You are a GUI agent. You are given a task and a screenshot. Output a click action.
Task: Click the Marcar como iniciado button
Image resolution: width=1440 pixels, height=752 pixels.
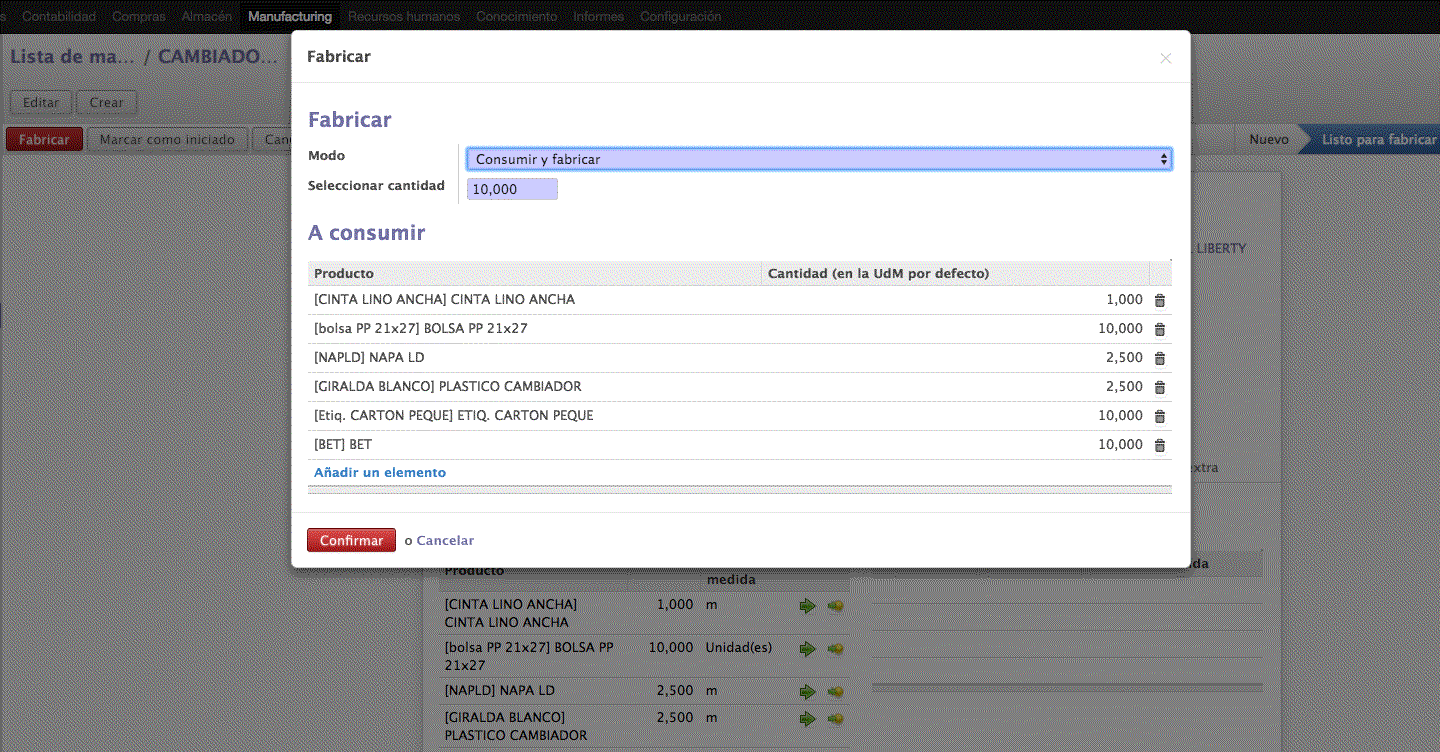click(x=167, y=139)
